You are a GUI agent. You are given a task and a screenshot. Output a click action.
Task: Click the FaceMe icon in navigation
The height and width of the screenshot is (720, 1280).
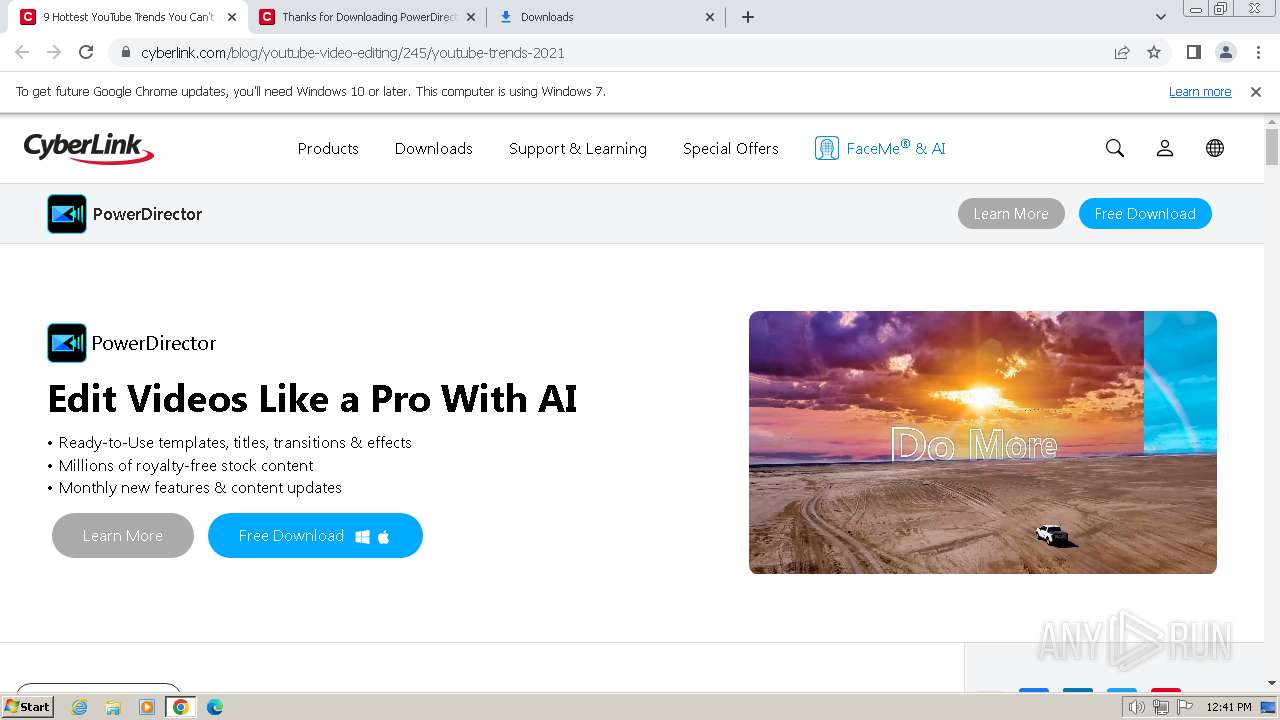click(826, 148)
